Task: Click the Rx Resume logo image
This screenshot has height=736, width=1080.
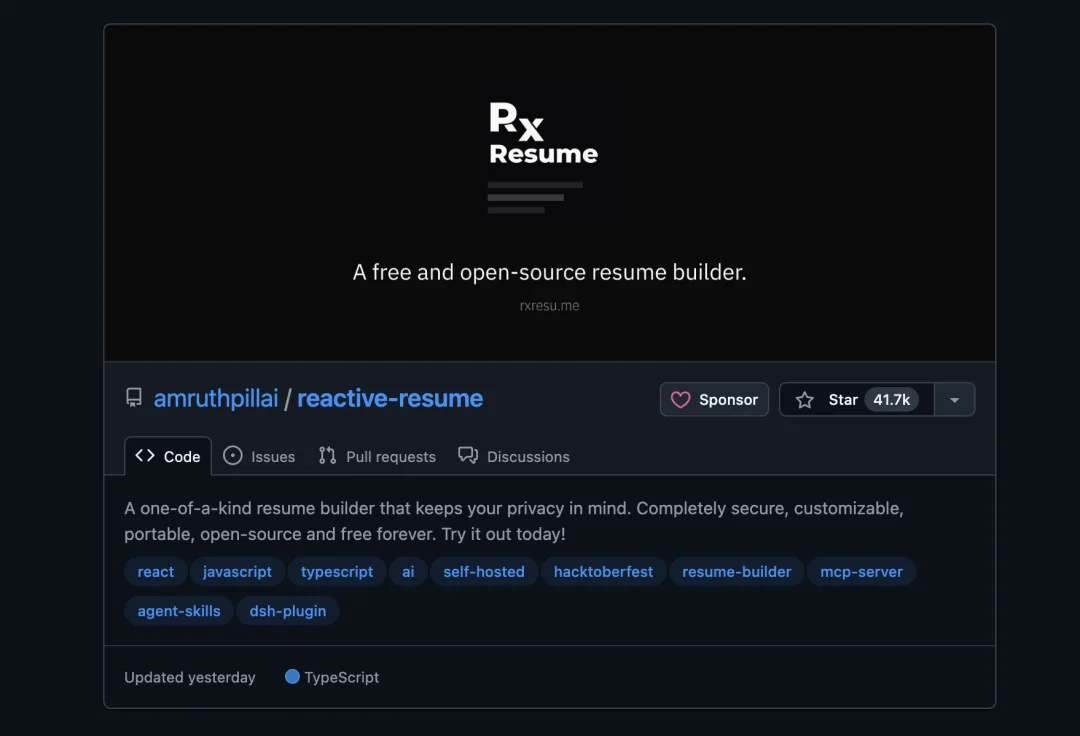Action: (543, 157)
